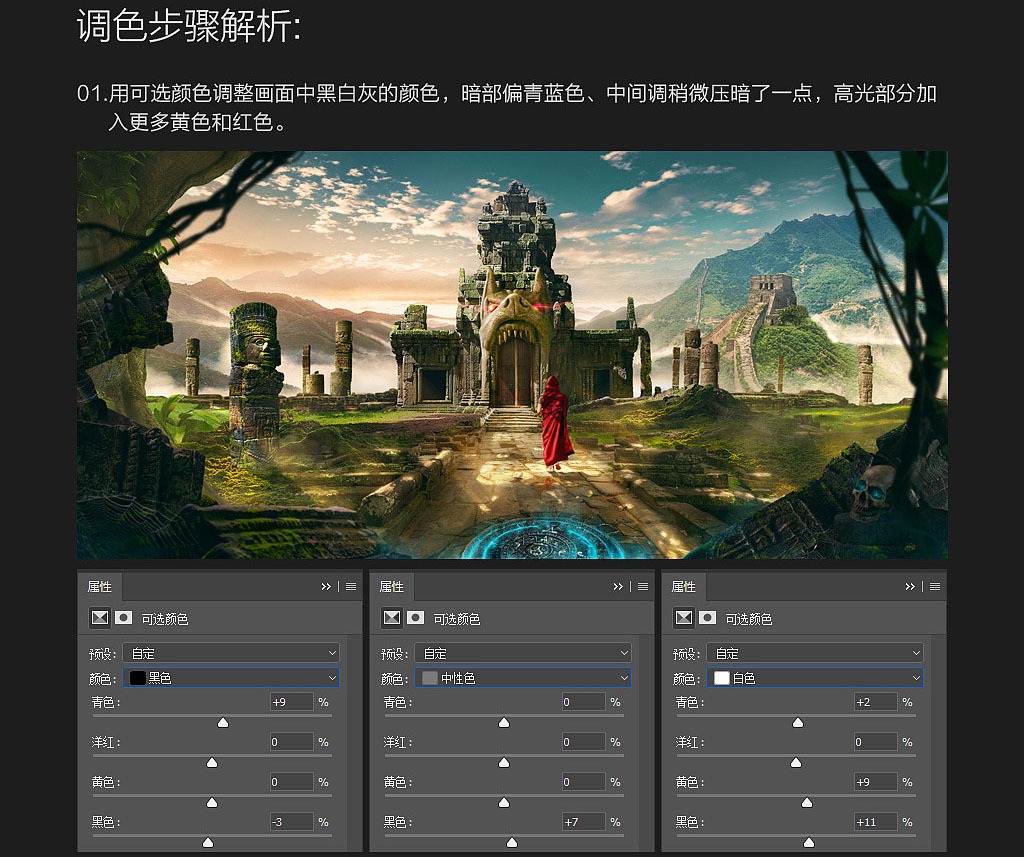Click the 黄色 slider handle in 黑色 panel
The height and width of the screenshot is (857, 1024).
pos(212,802)
